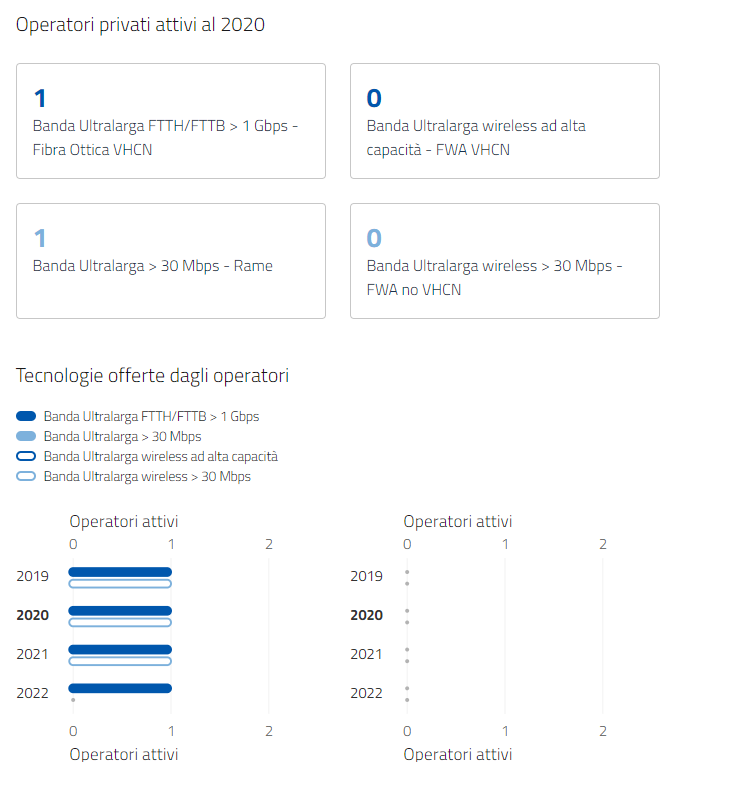
Task: Click the light blue filled "> 30 Mbps" legend swatch
Action: point(27,436)
